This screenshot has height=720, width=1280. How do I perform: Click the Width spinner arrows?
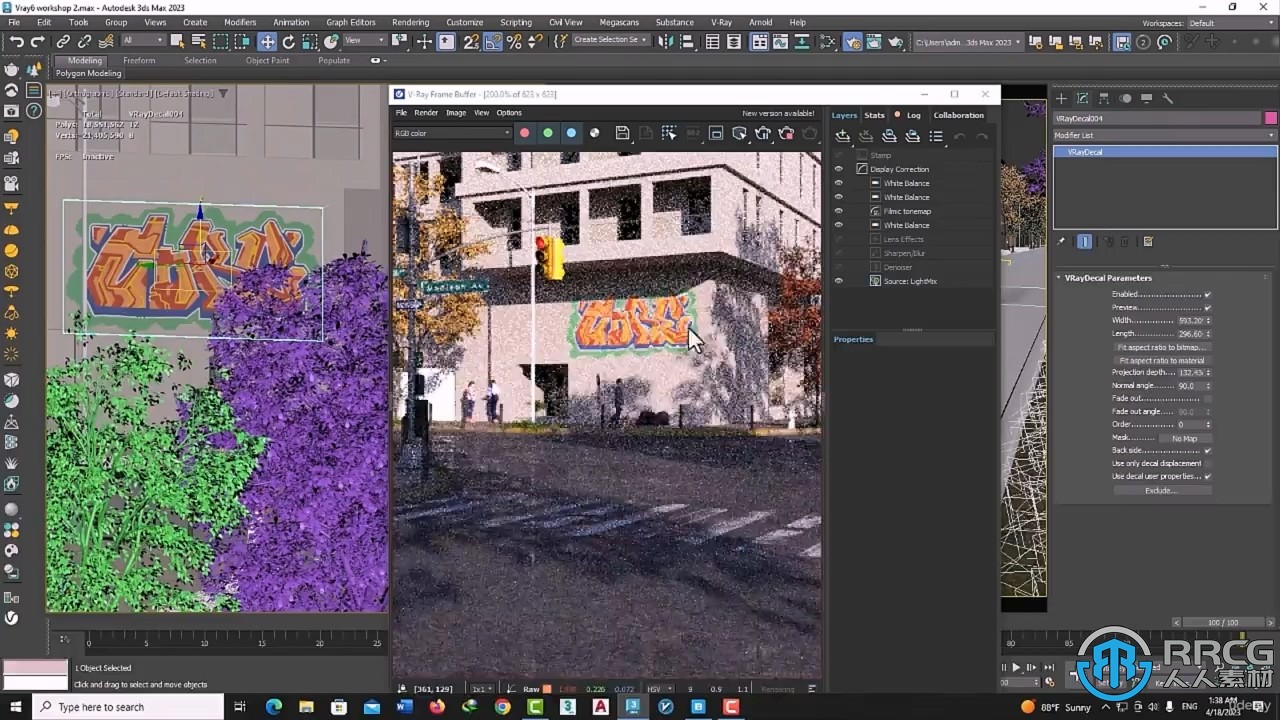tap(1209, 321)
